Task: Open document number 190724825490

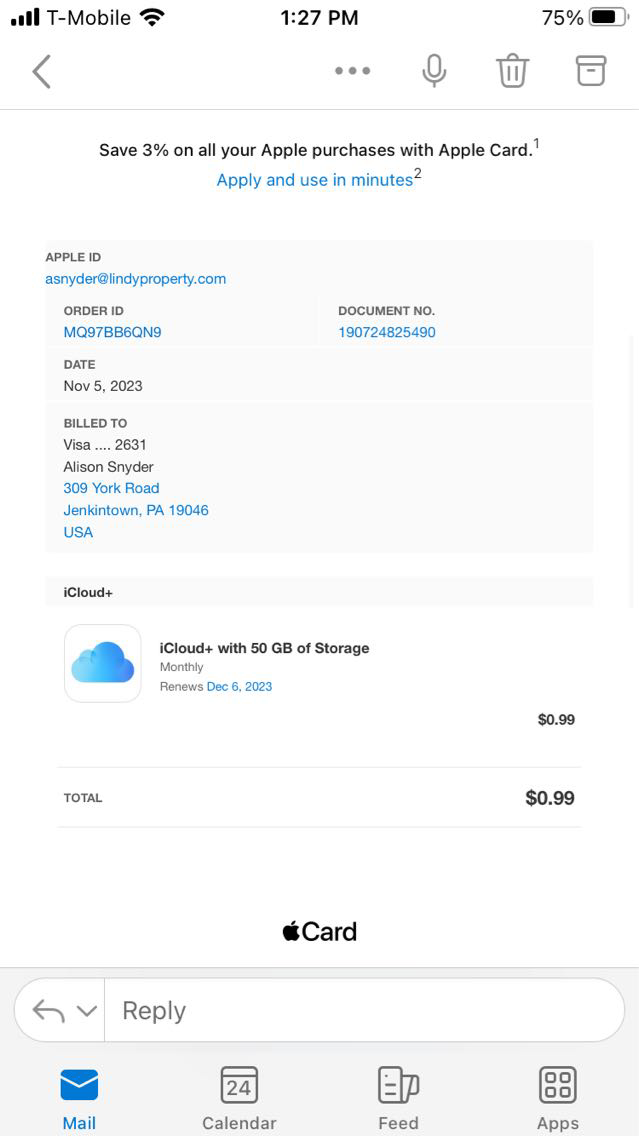Action: [x=387, y=332]
